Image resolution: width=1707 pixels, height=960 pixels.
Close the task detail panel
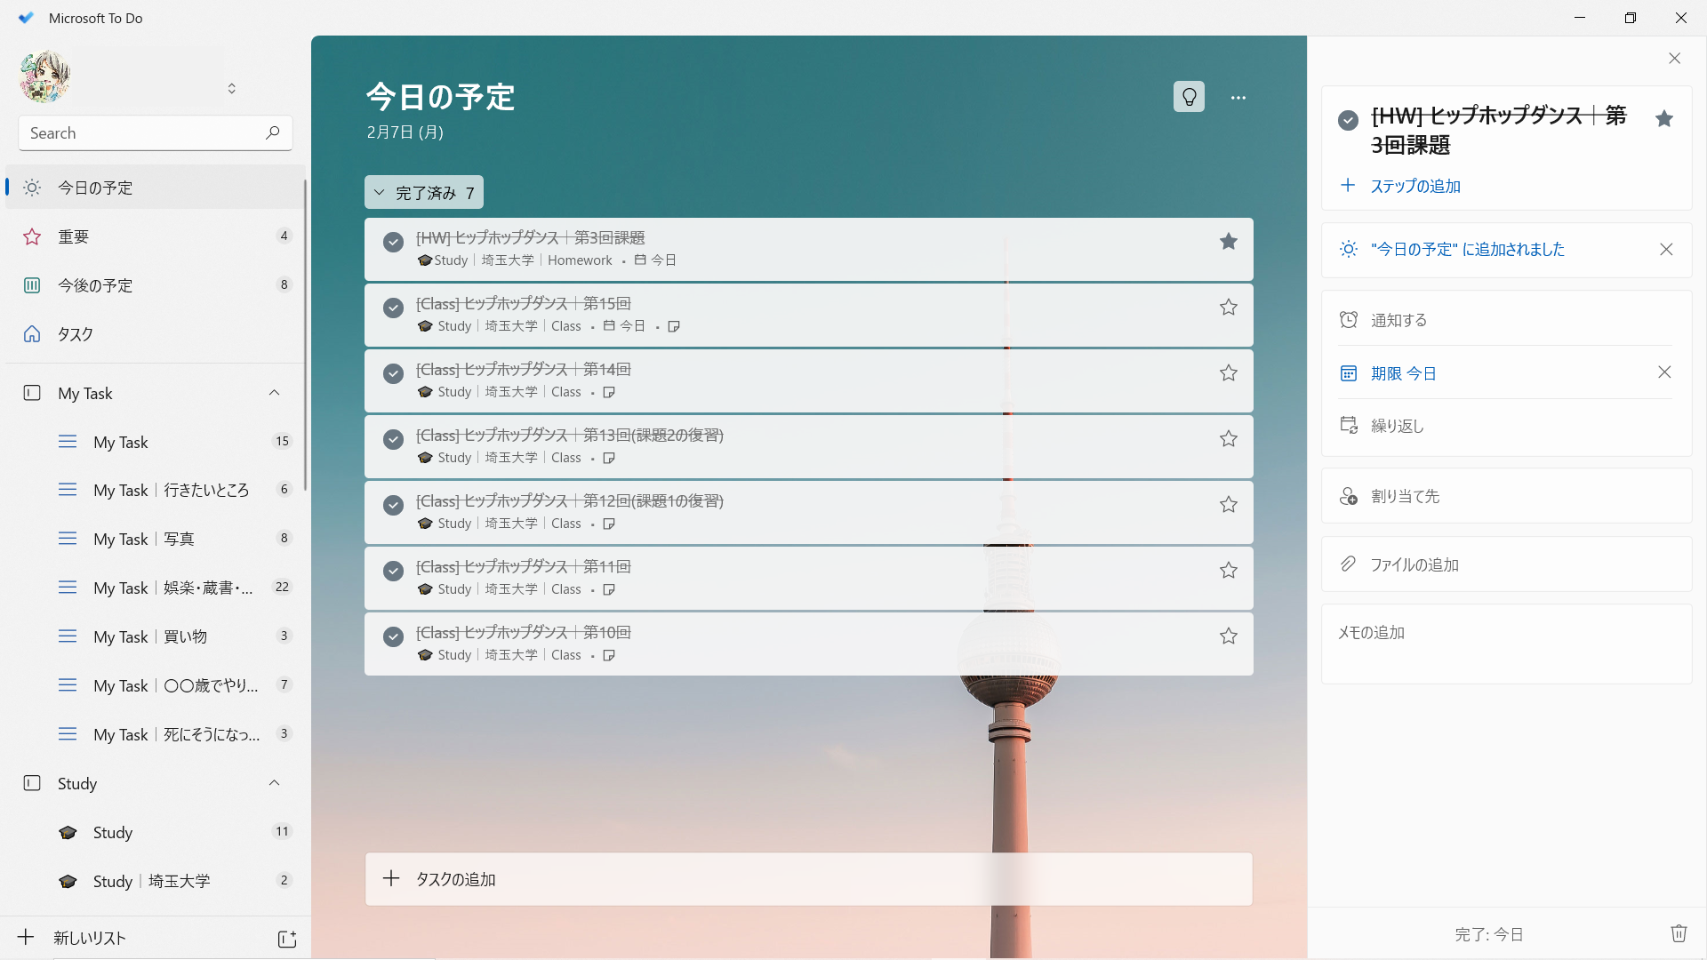pos(1674,58)
